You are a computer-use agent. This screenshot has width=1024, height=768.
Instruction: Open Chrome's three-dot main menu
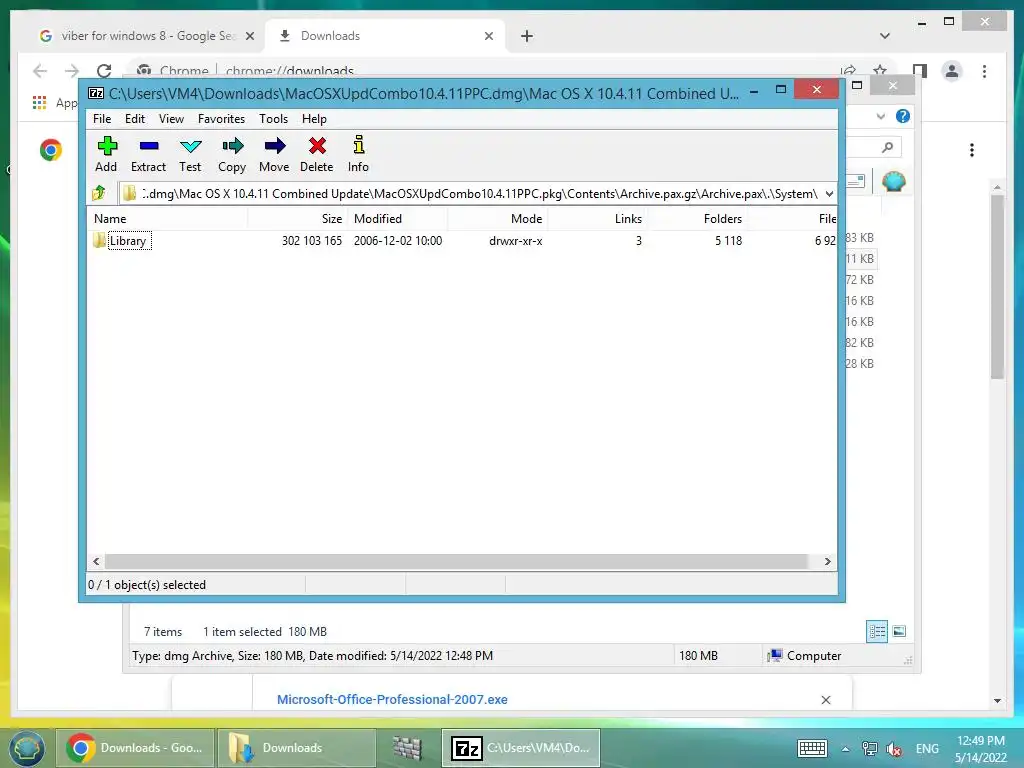[x=984, y=71]
